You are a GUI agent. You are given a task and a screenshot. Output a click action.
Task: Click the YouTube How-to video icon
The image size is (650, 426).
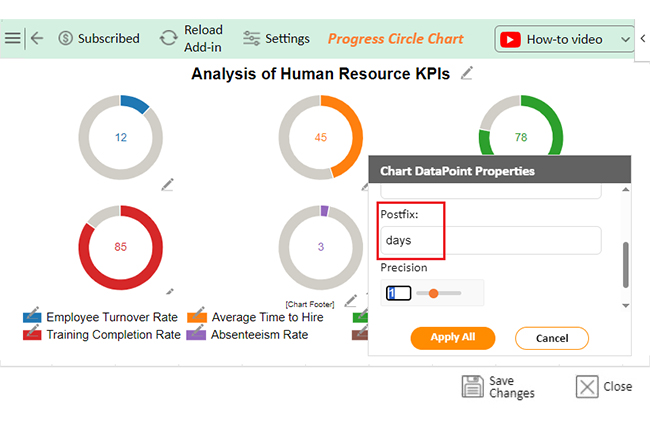coord(510,40)
